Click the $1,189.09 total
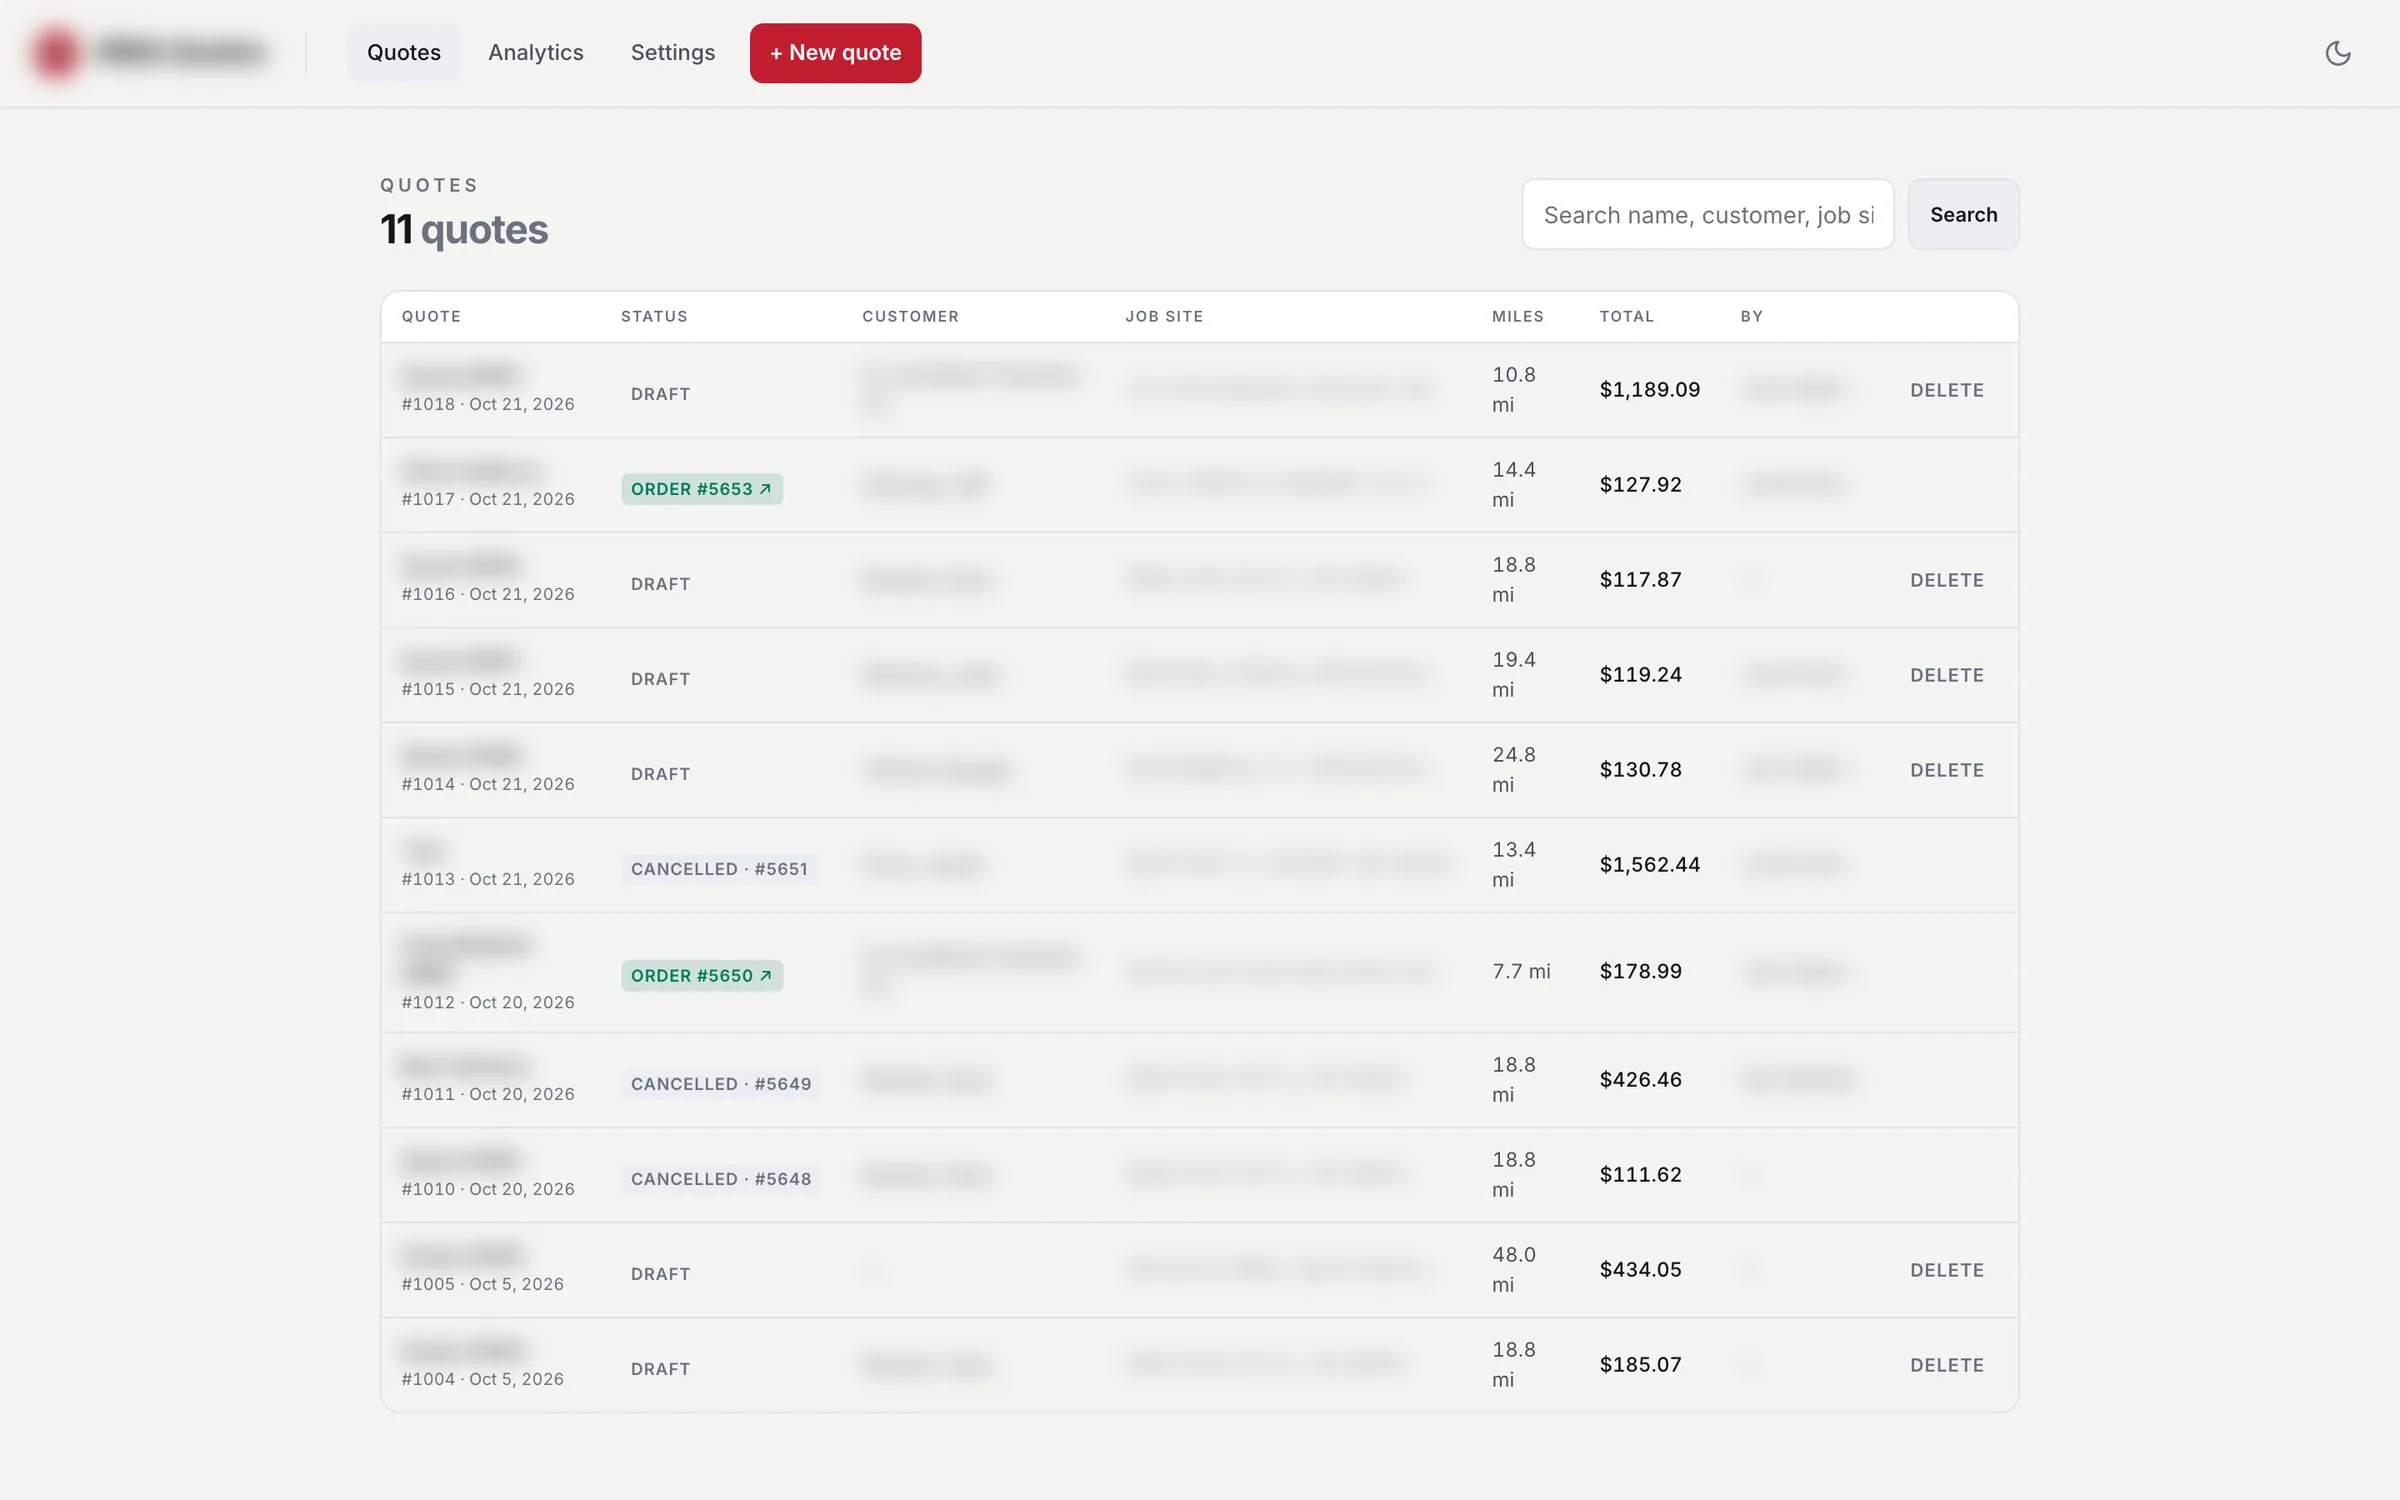The image size is (2400, 1500). click(x=1649, y=390)
